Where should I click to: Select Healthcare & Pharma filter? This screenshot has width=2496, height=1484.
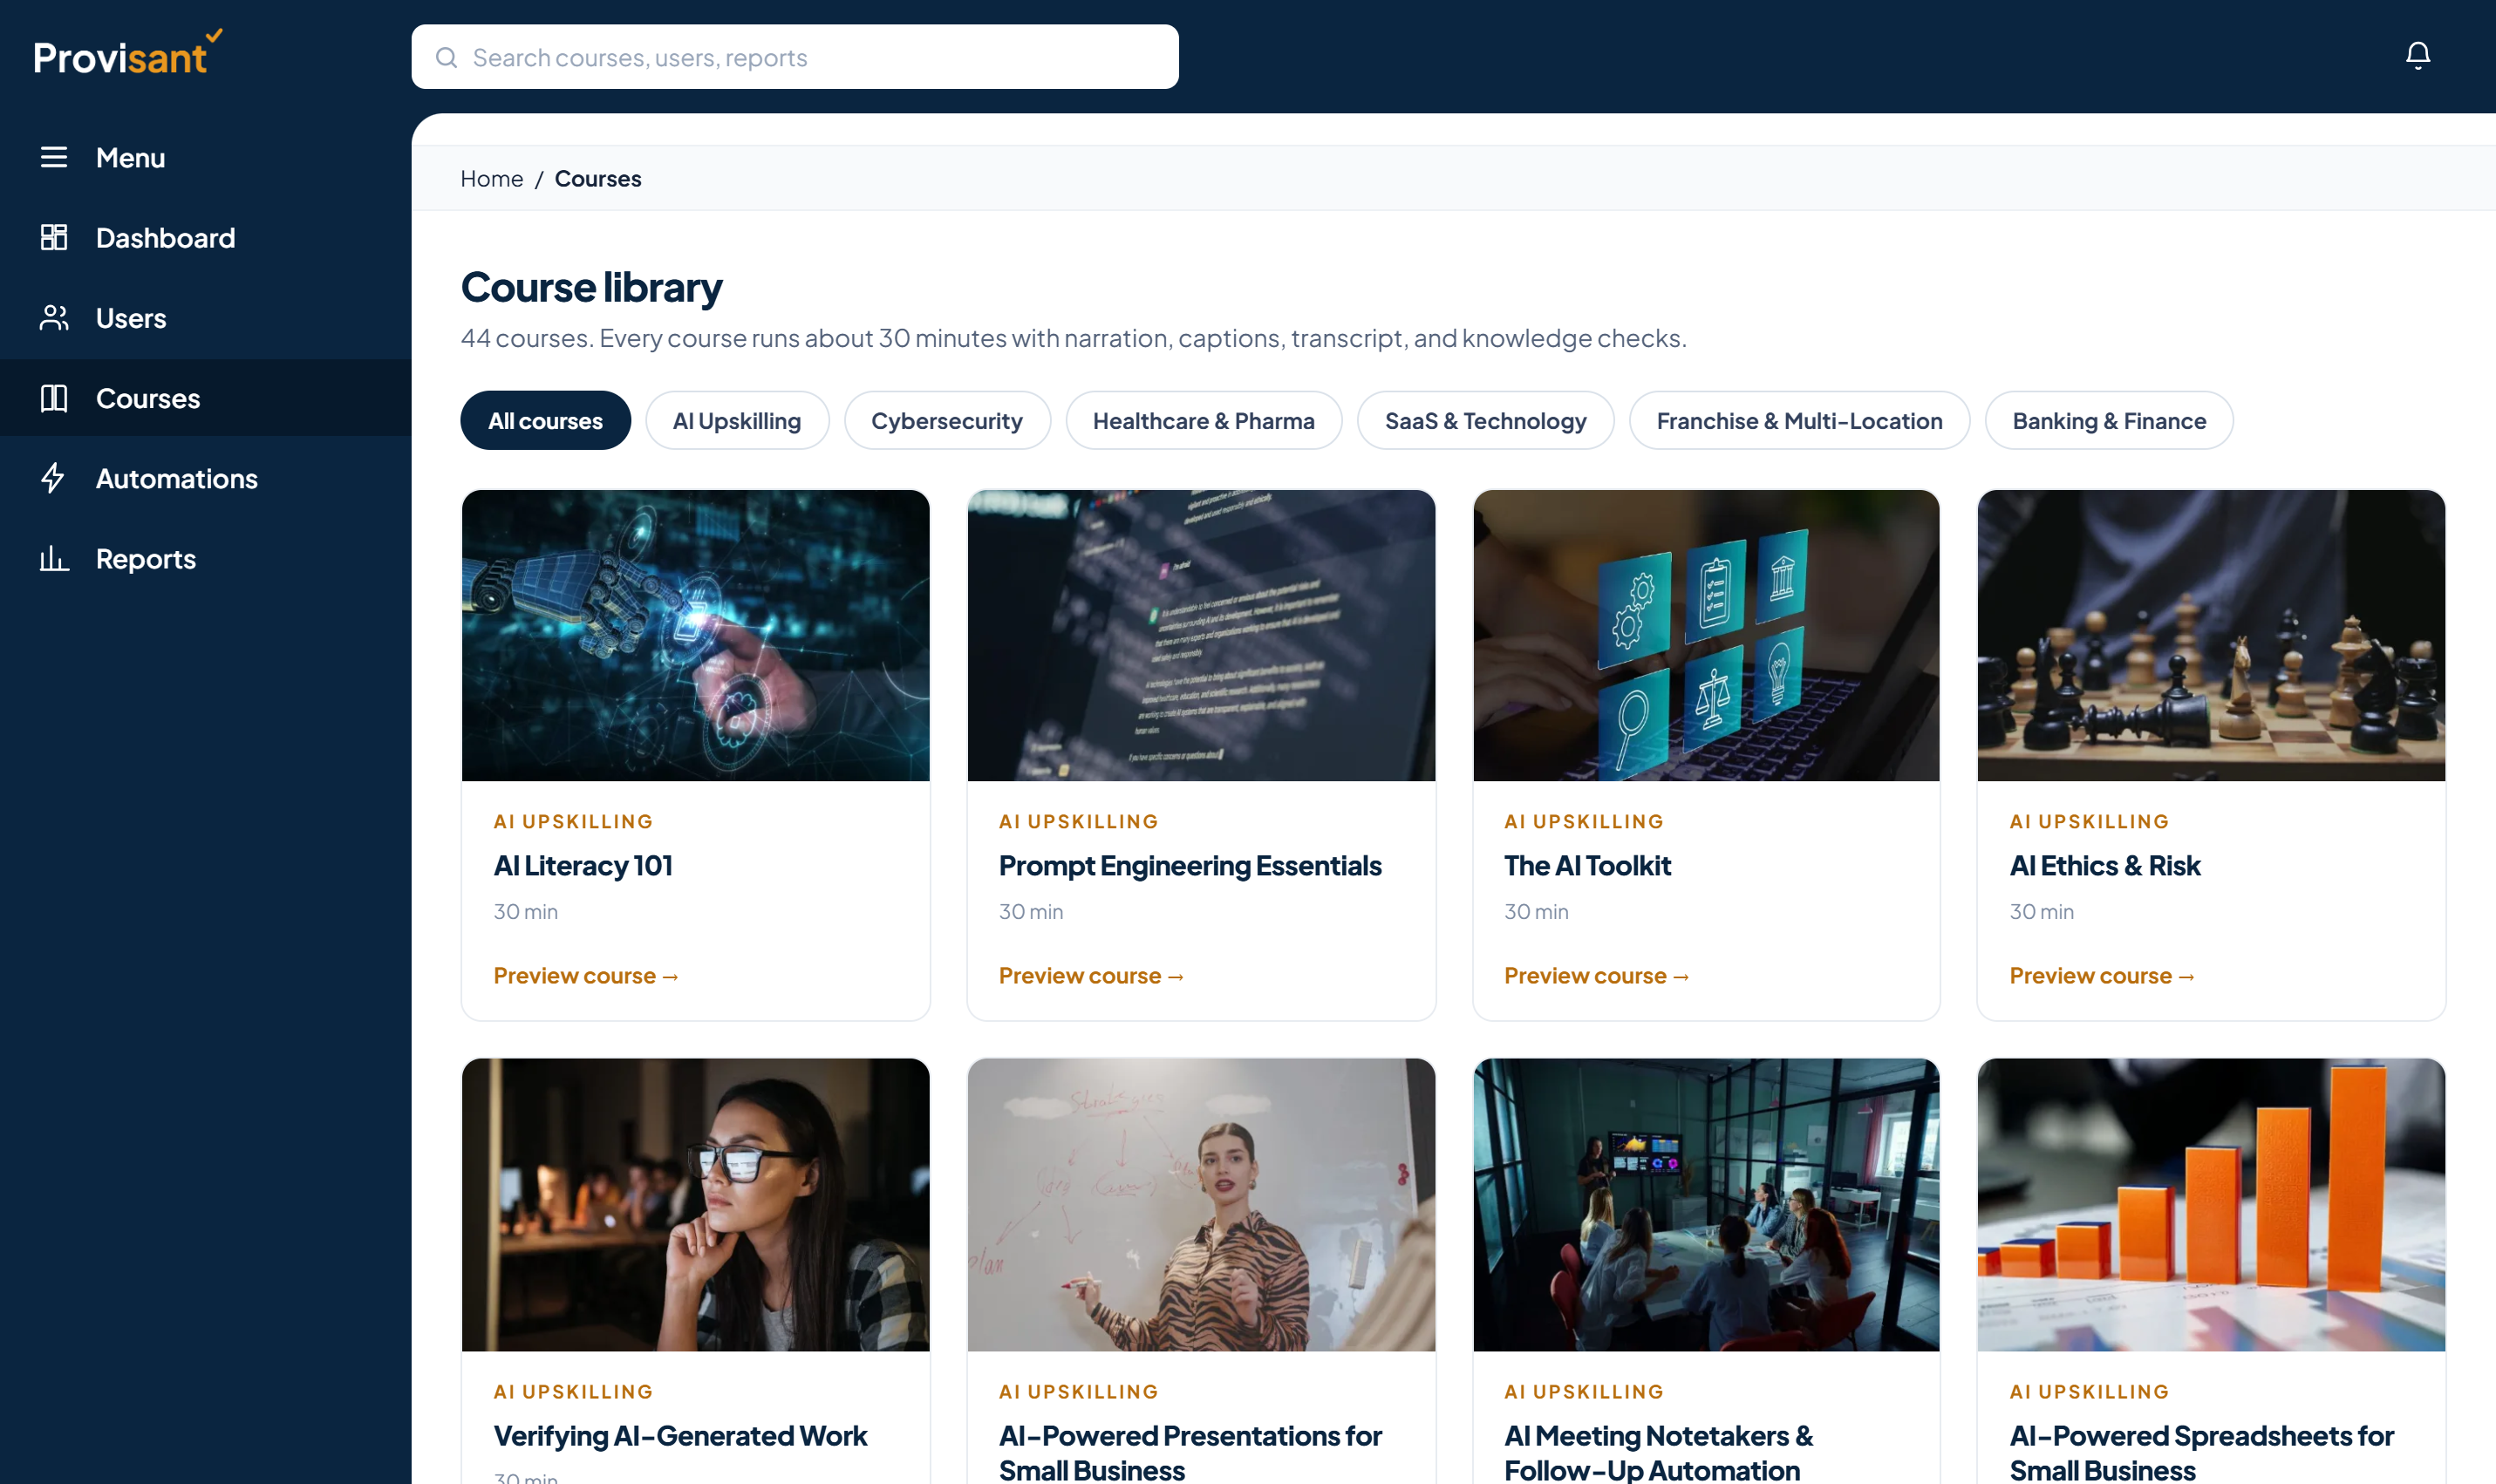point(1203,420)
